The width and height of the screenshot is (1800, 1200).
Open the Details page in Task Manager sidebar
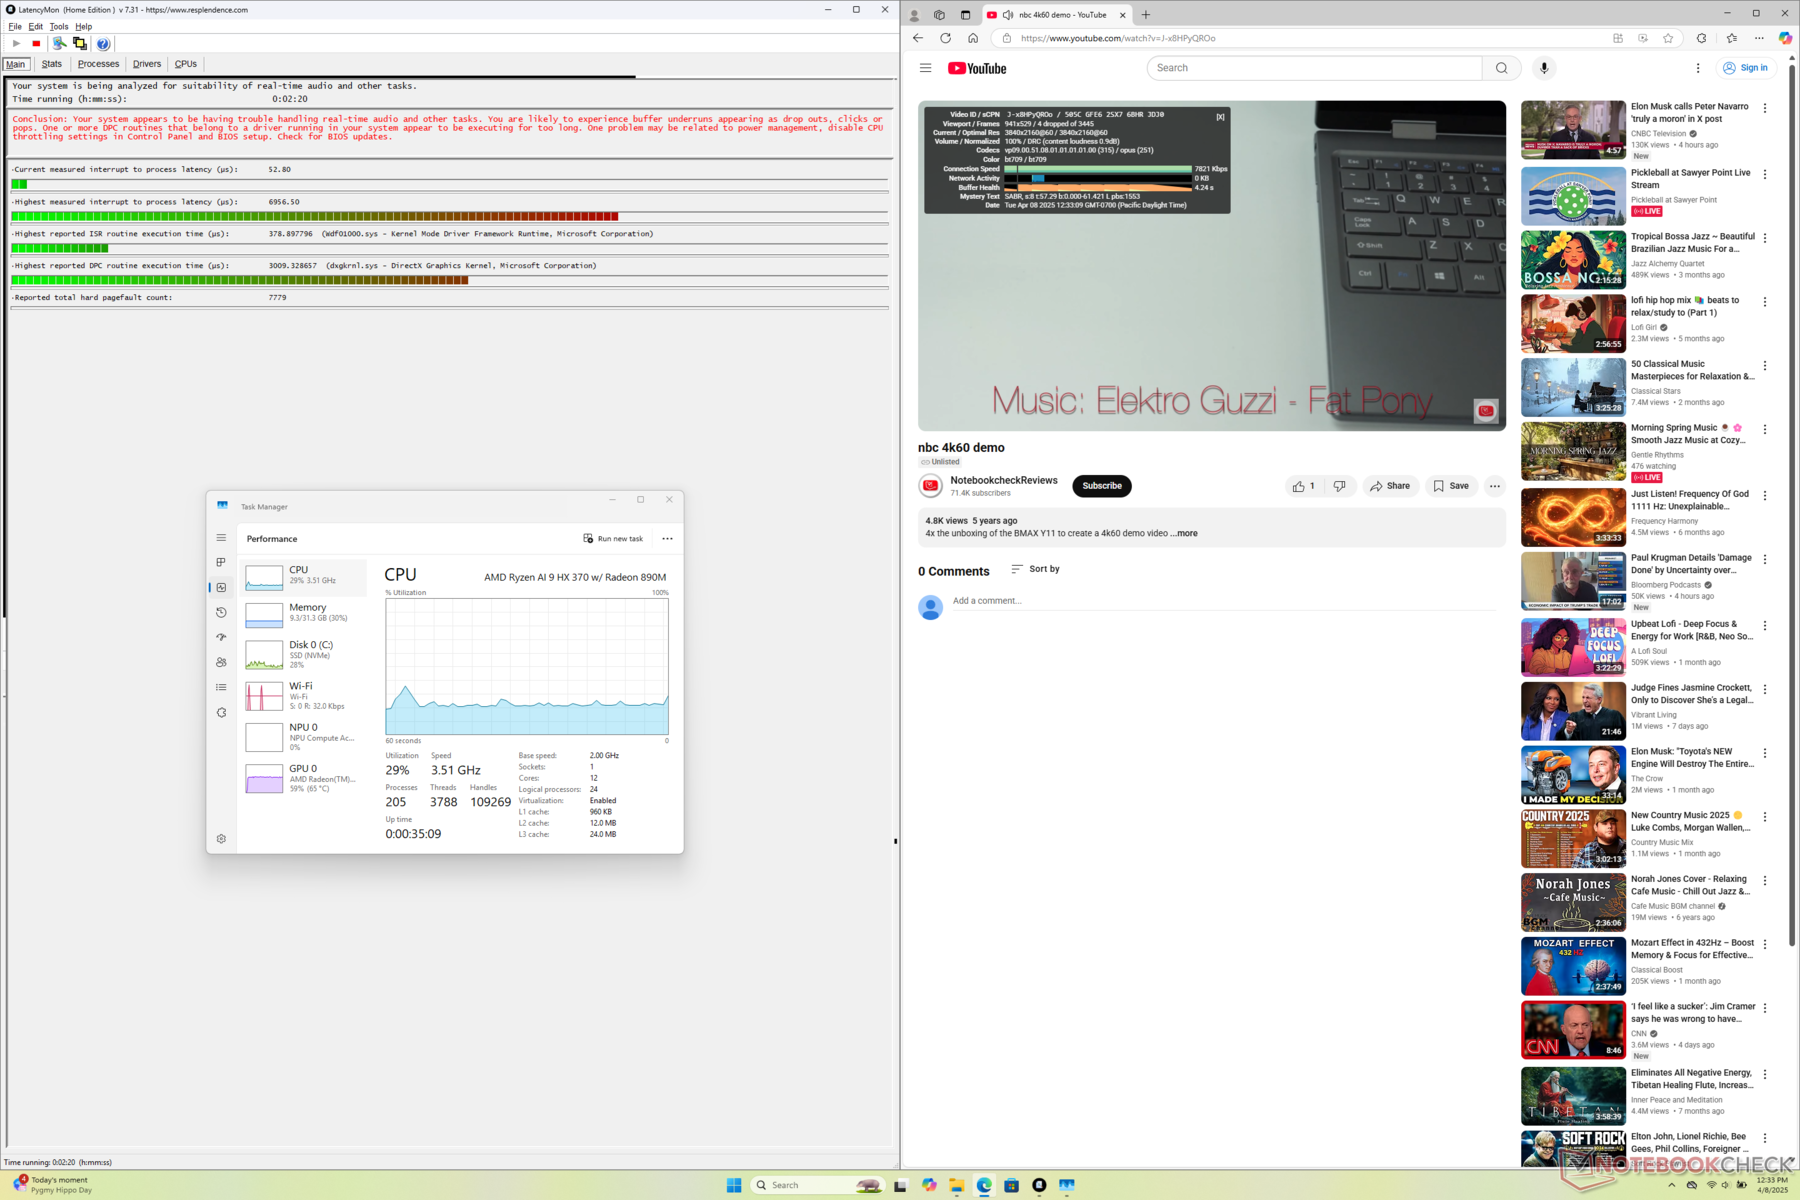coord(221,687)
